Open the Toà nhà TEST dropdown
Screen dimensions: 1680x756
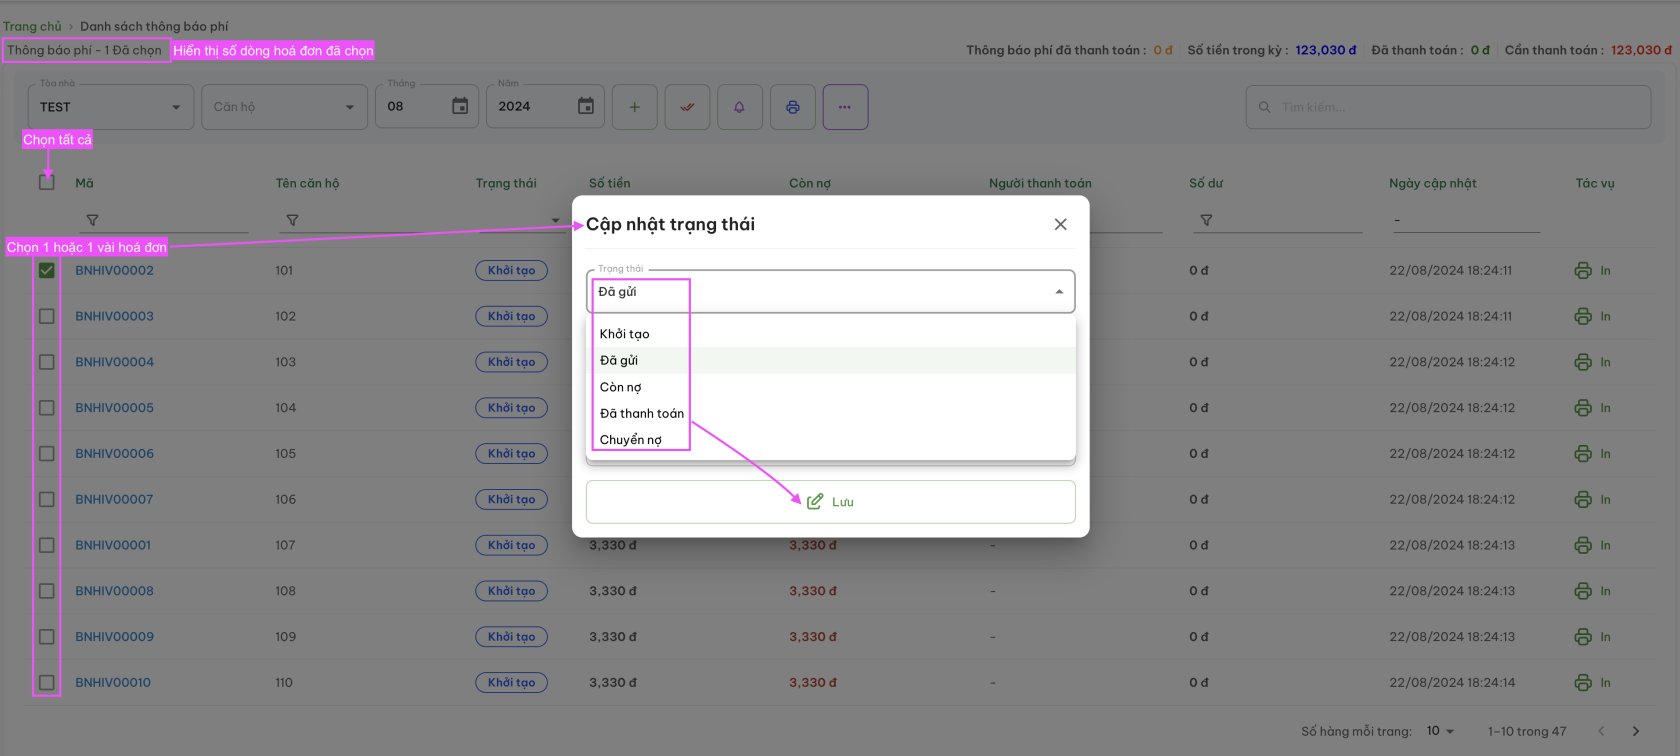(110, 107)
